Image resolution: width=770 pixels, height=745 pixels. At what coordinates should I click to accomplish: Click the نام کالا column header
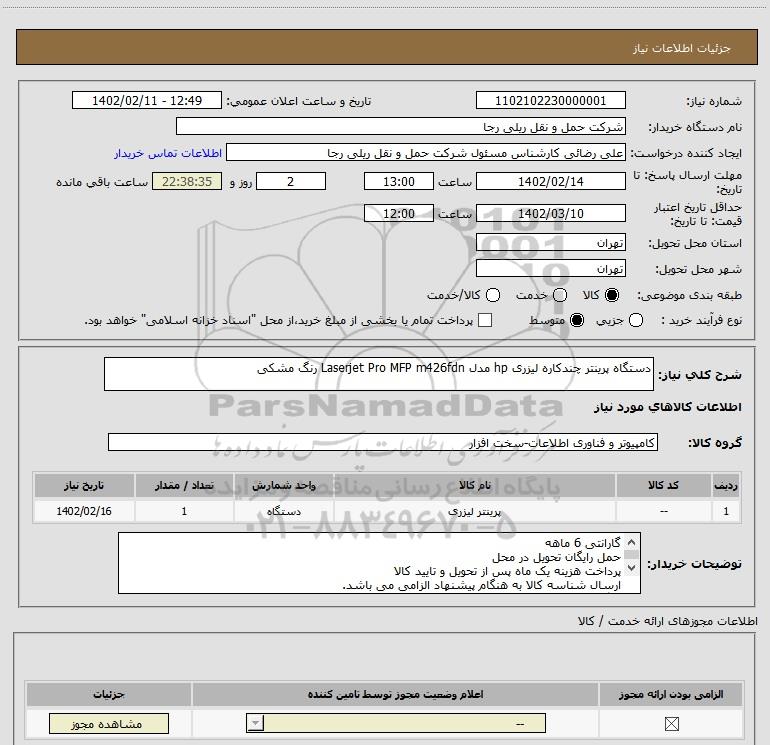click(x=474, y=485)
